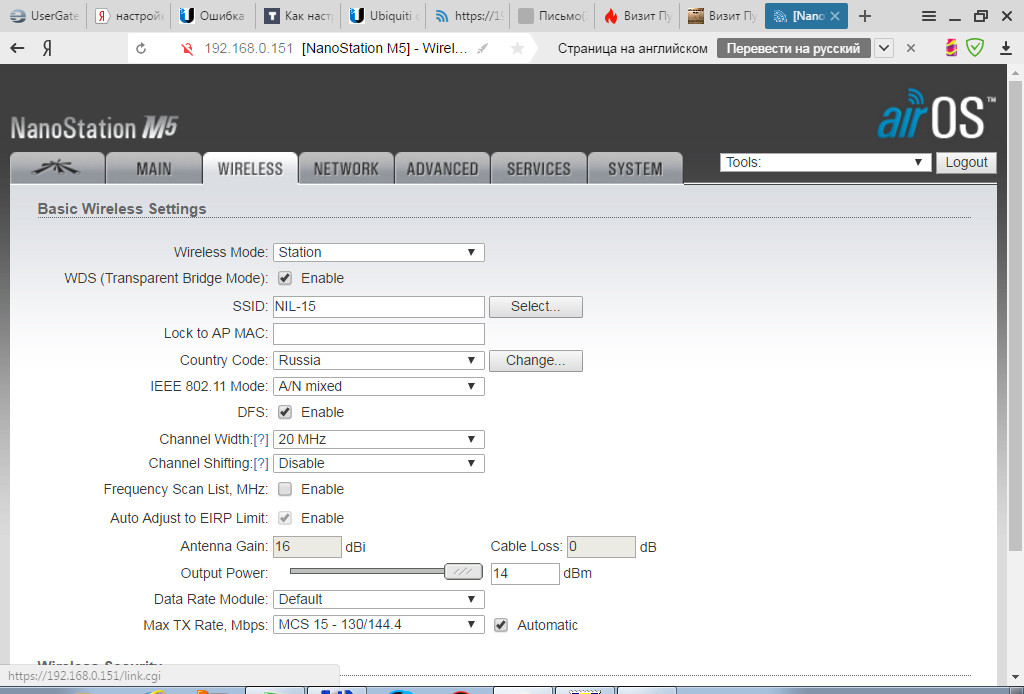Close the NanoStation browser tab
Image resolution: width=1024 pixels, height=694 pixels.
click(835, 16)
